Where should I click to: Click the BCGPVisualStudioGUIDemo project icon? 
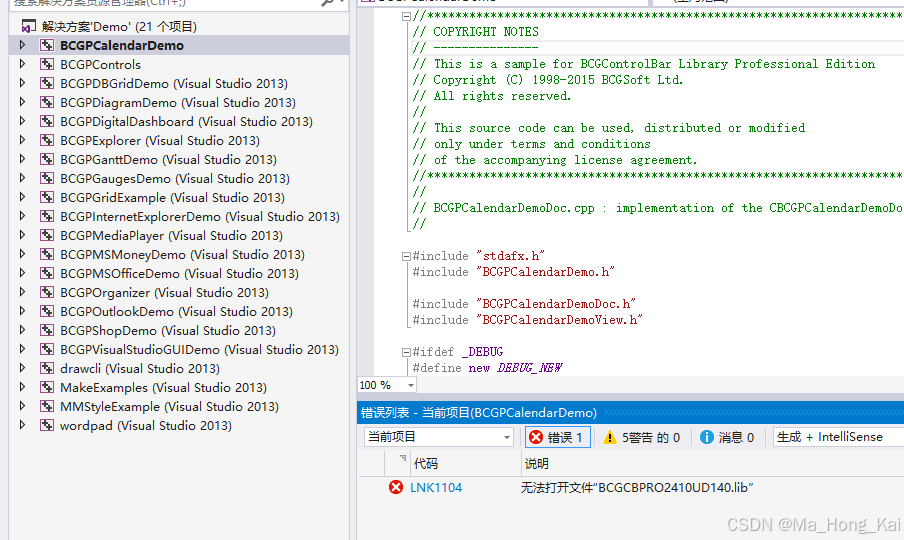pos(47,349)
